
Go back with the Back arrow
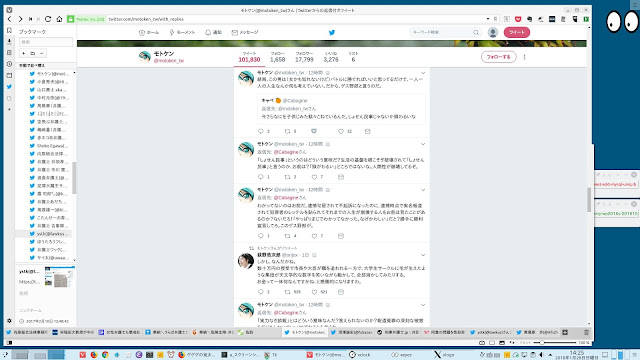coord(9,19)
